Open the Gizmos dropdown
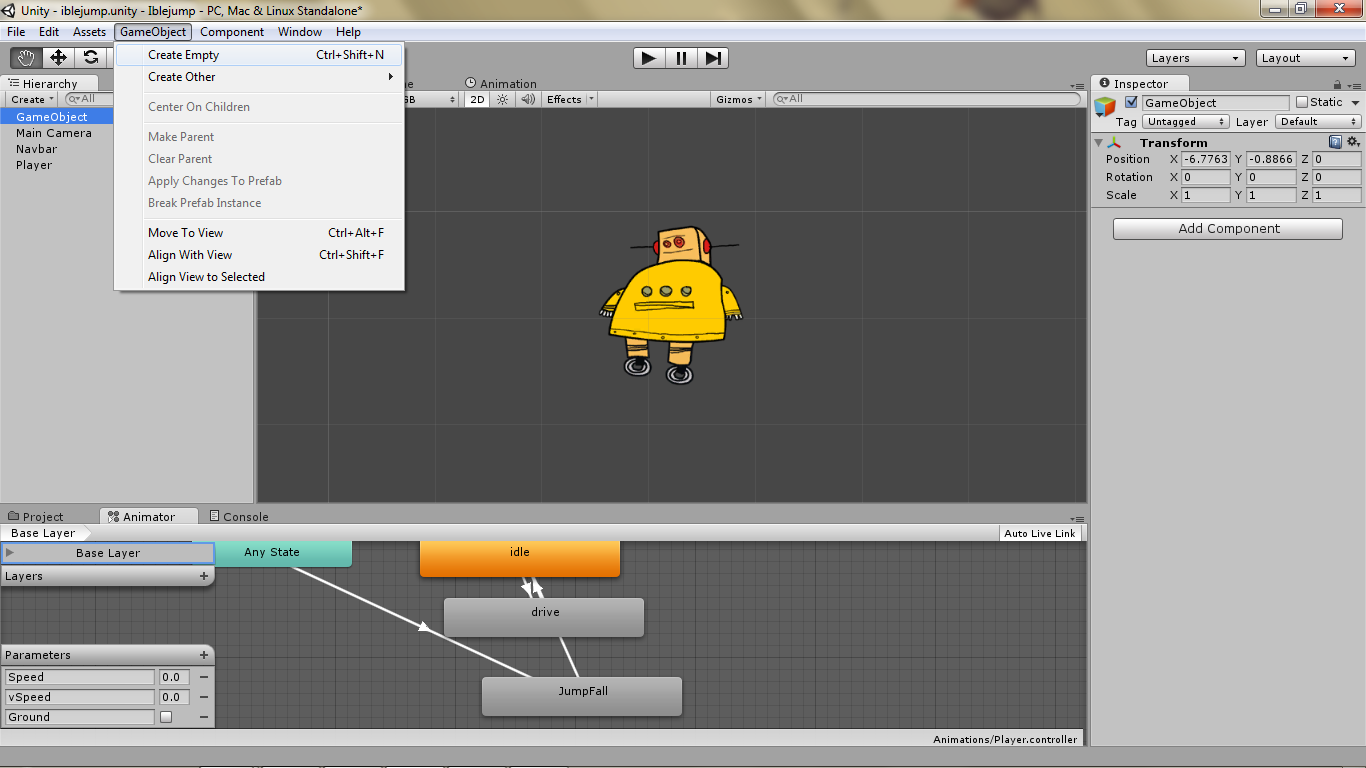The height and width of the screenshot is (768, 1366). click(740, 99)
